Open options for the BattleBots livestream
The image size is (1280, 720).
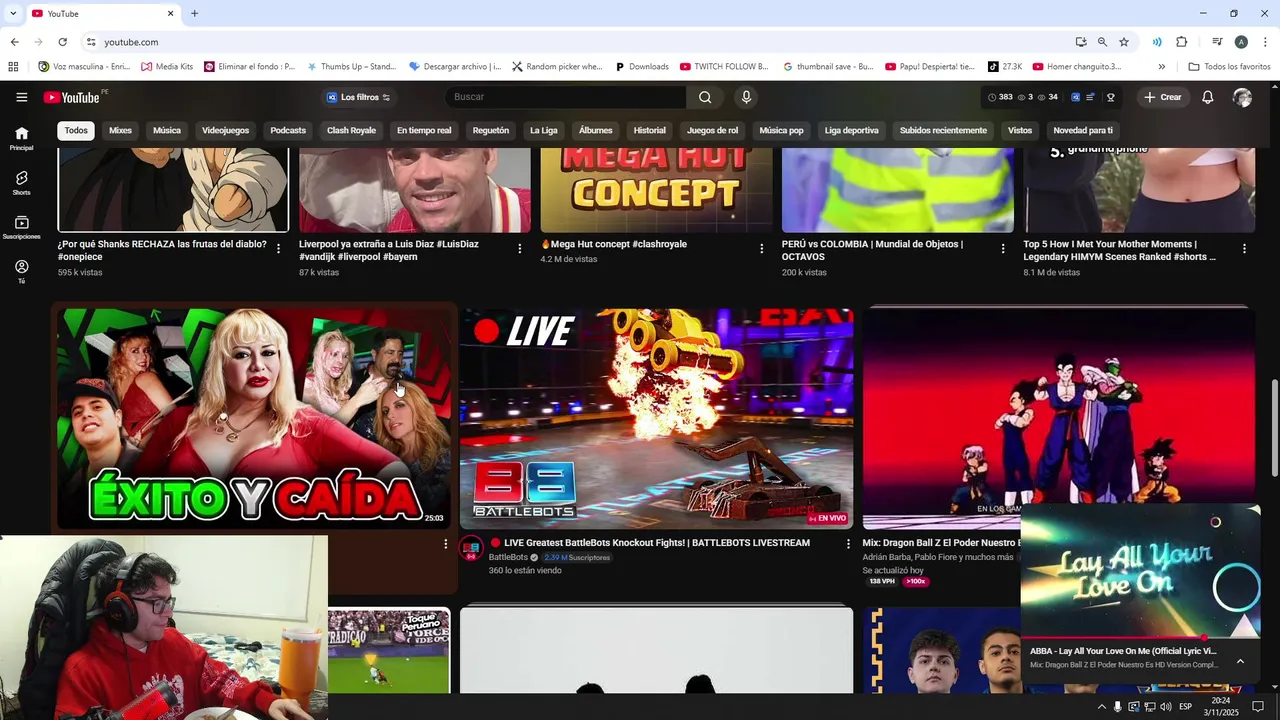click(x=848, y=544)
